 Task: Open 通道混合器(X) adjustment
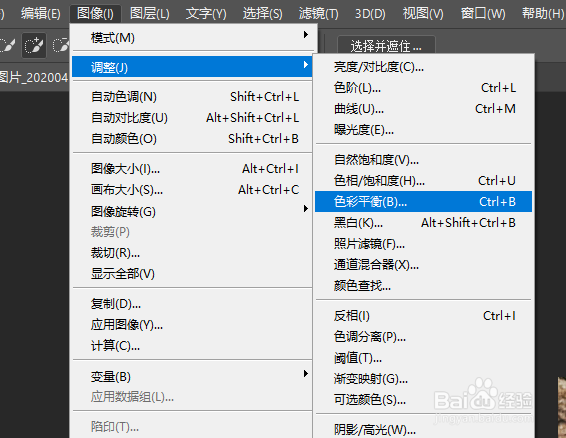(x=423, y=265)
